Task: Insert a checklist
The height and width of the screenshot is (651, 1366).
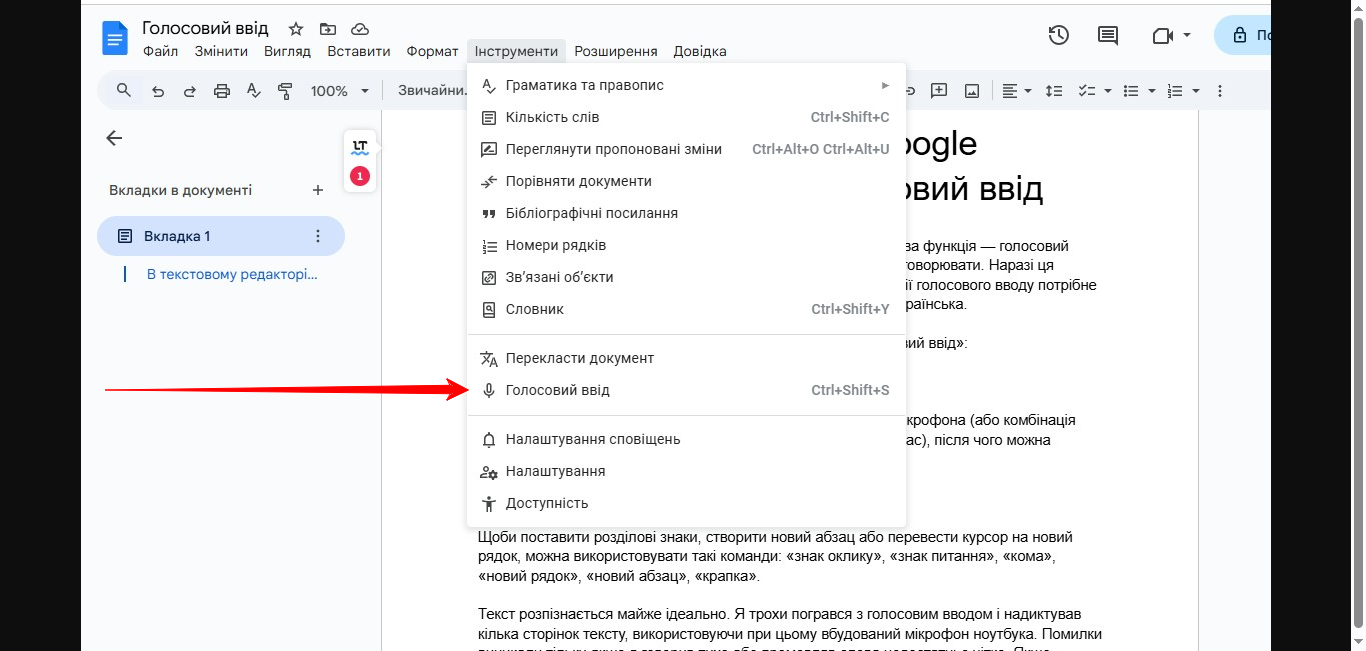Action: (x=1087, y=91)
